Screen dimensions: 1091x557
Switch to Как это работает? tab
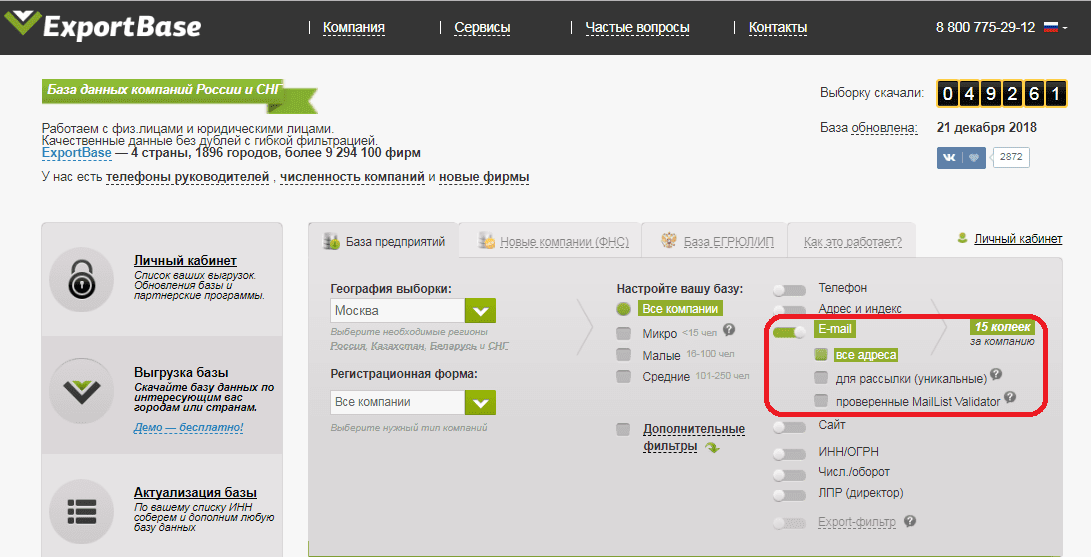pos(852,242)
